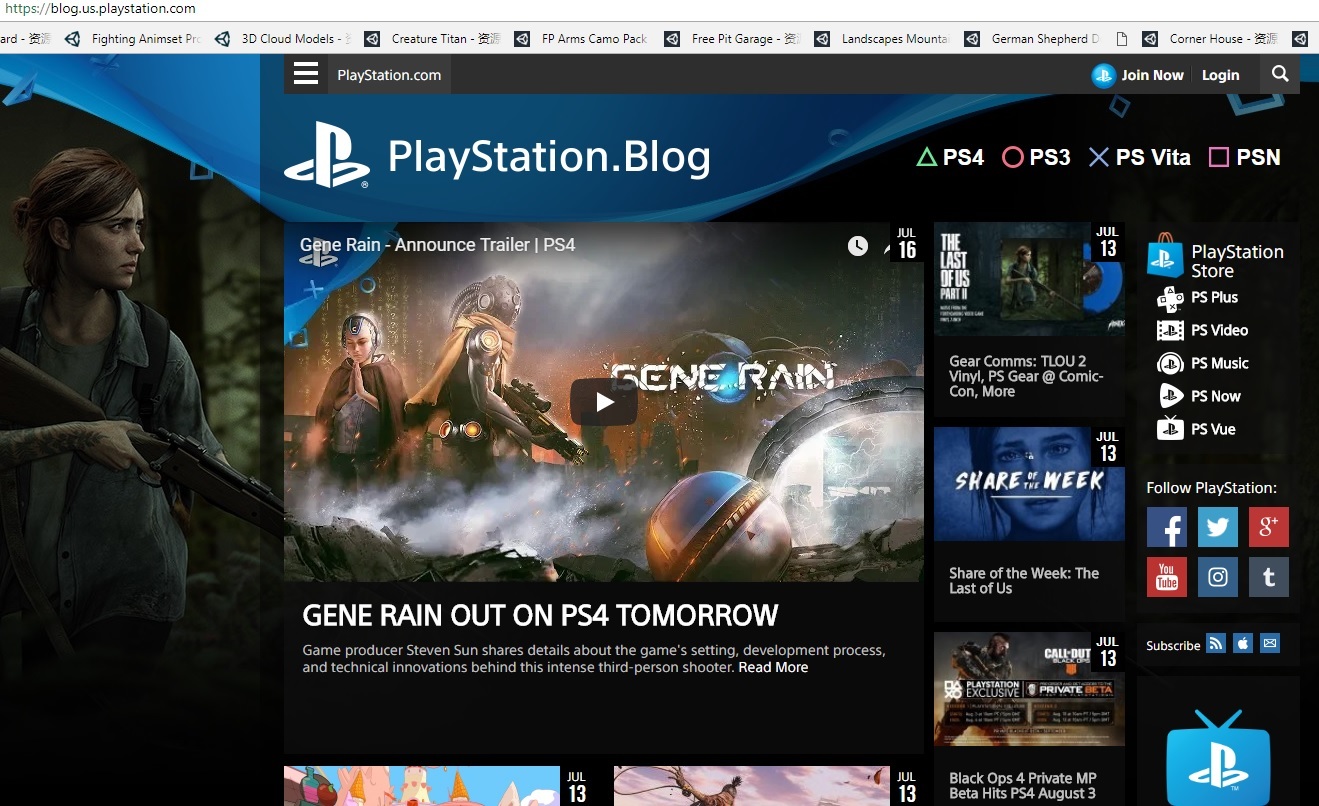Screen dimensions: 1319x806
Task: Click the Google Plus icon
Action: pos(1268,527)
